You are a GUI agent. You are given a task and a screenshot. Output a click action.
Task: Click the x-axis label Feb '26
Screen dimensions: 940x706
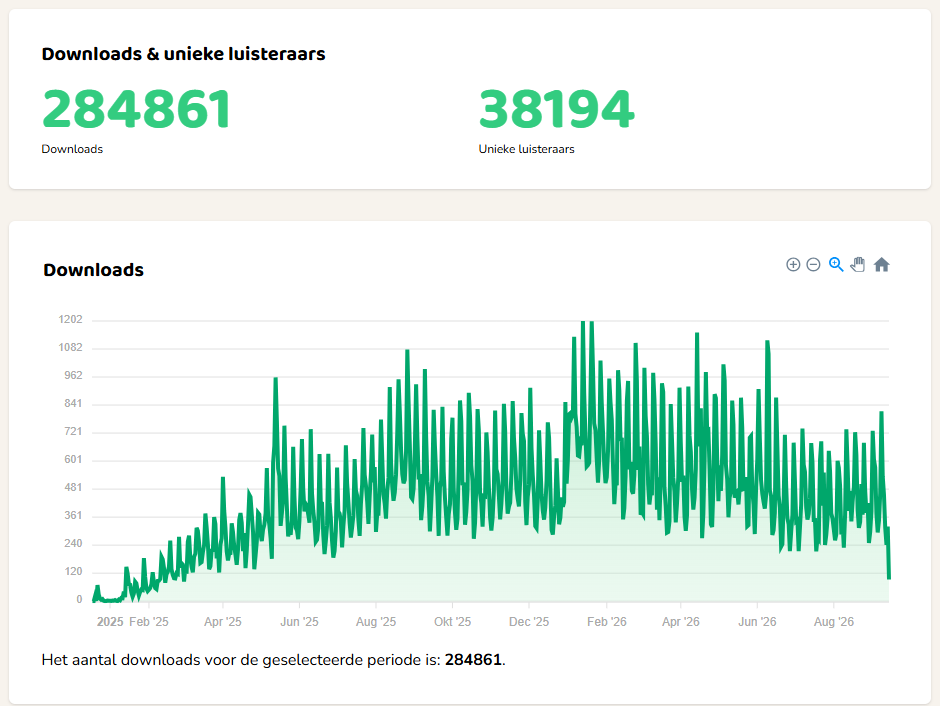[x=607, y=622]
